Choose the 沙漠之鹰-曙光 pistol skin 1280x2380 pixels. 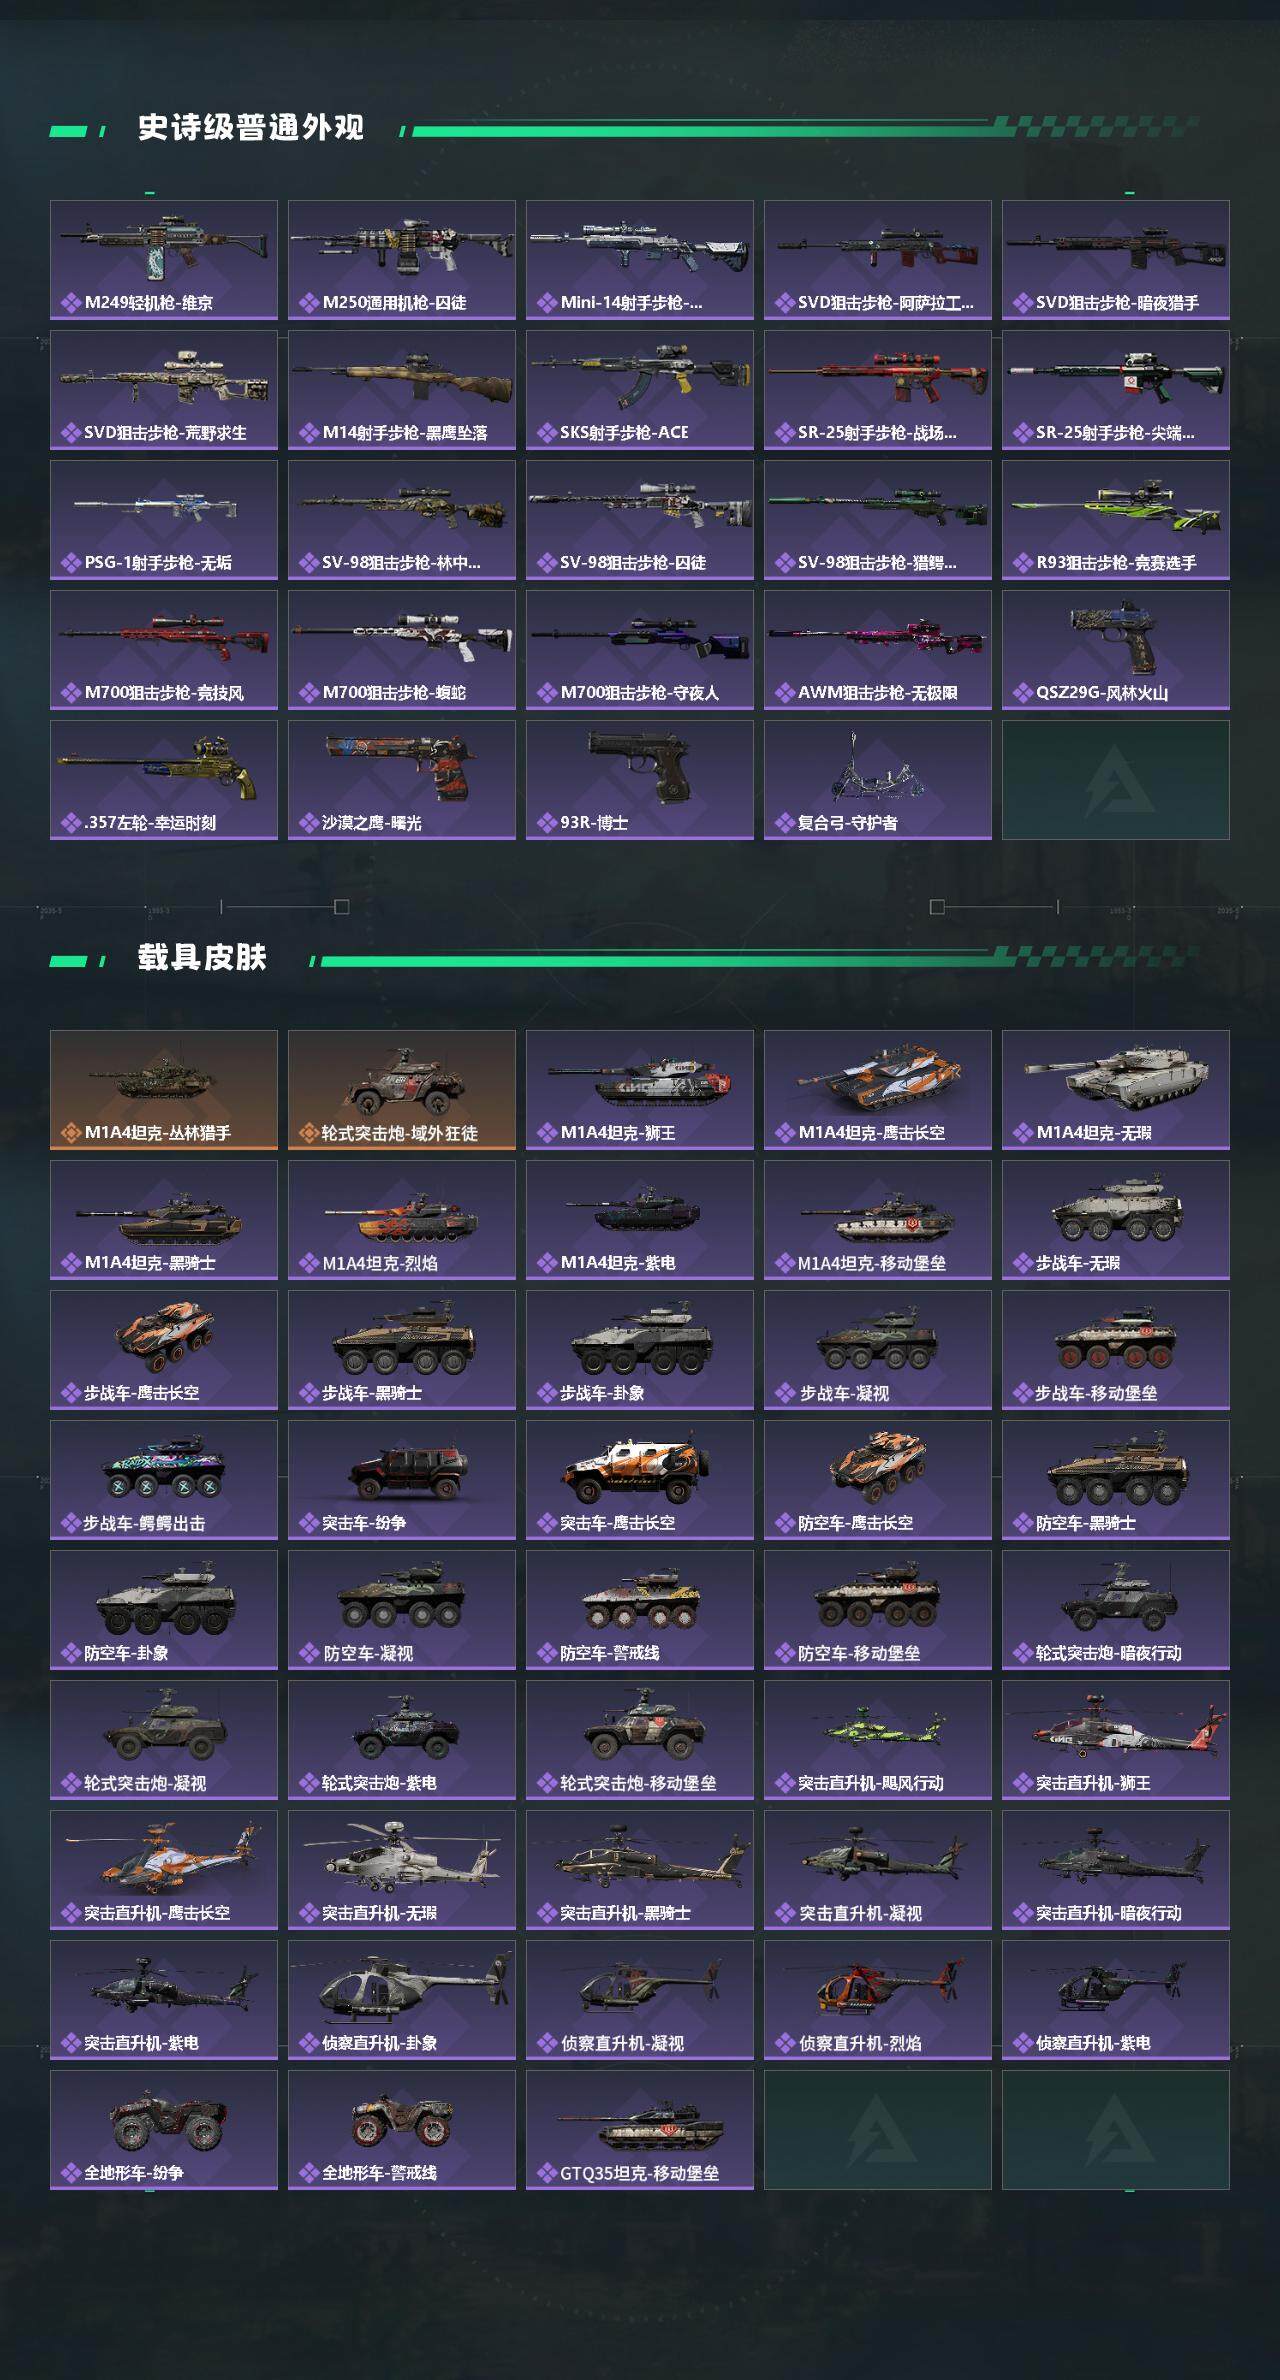coord(402,780)
